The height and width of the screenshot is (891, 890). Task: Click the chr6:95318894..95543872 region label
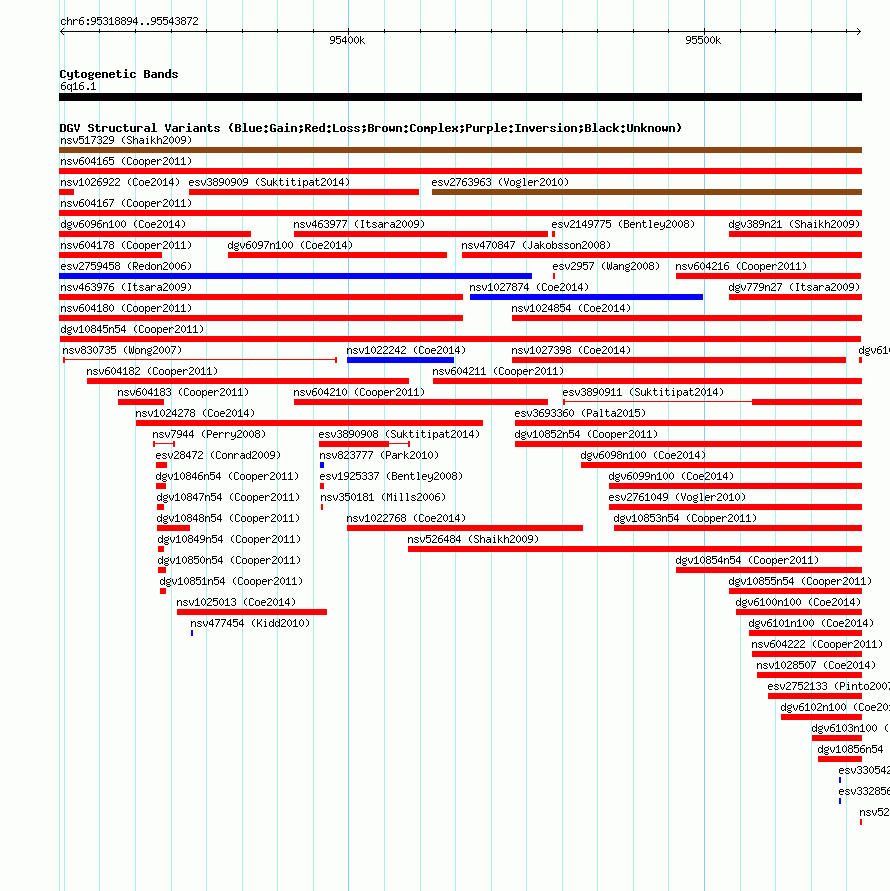tap(130, 21)
